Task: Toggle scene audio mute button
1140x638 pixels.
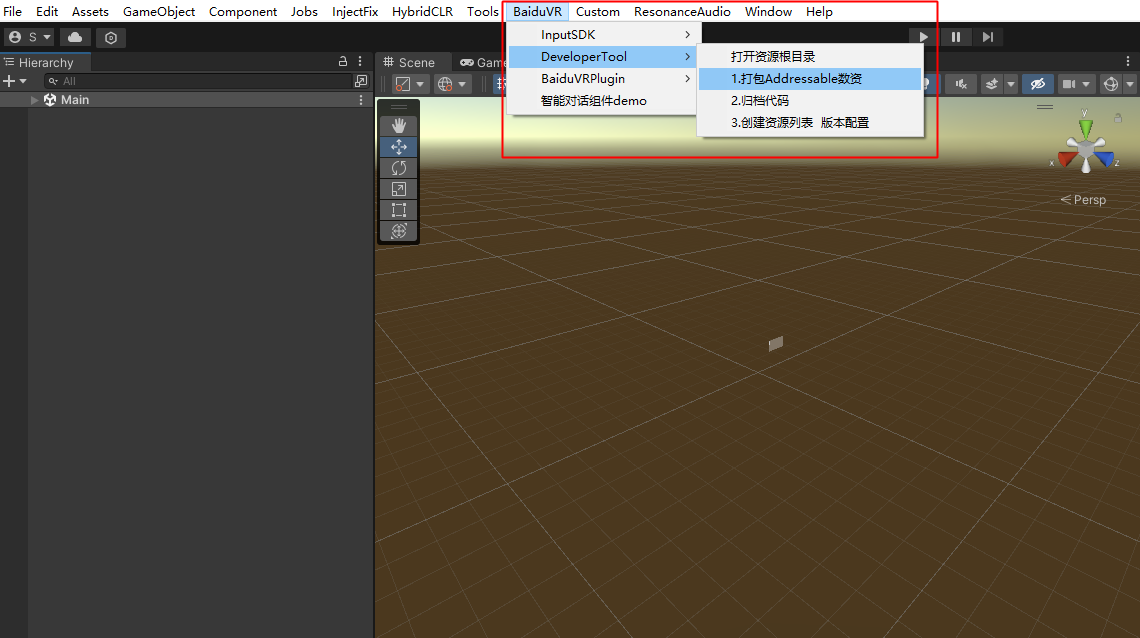Action: [x=961, y=84]
